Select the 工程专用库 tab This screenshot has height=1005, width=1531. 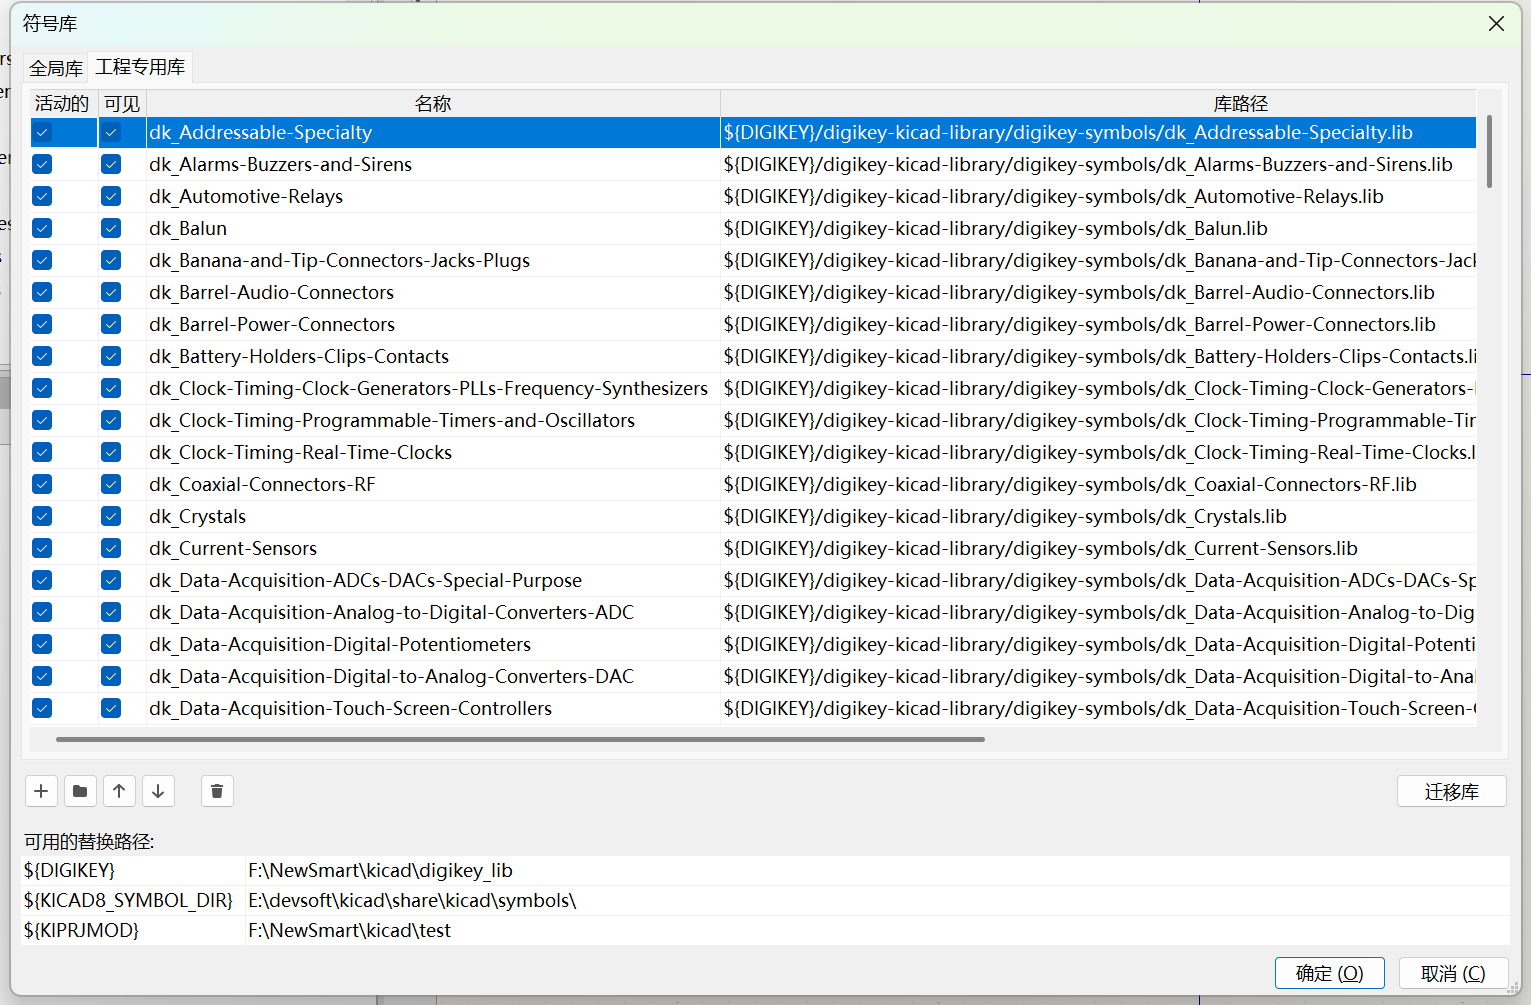point(140,67)
